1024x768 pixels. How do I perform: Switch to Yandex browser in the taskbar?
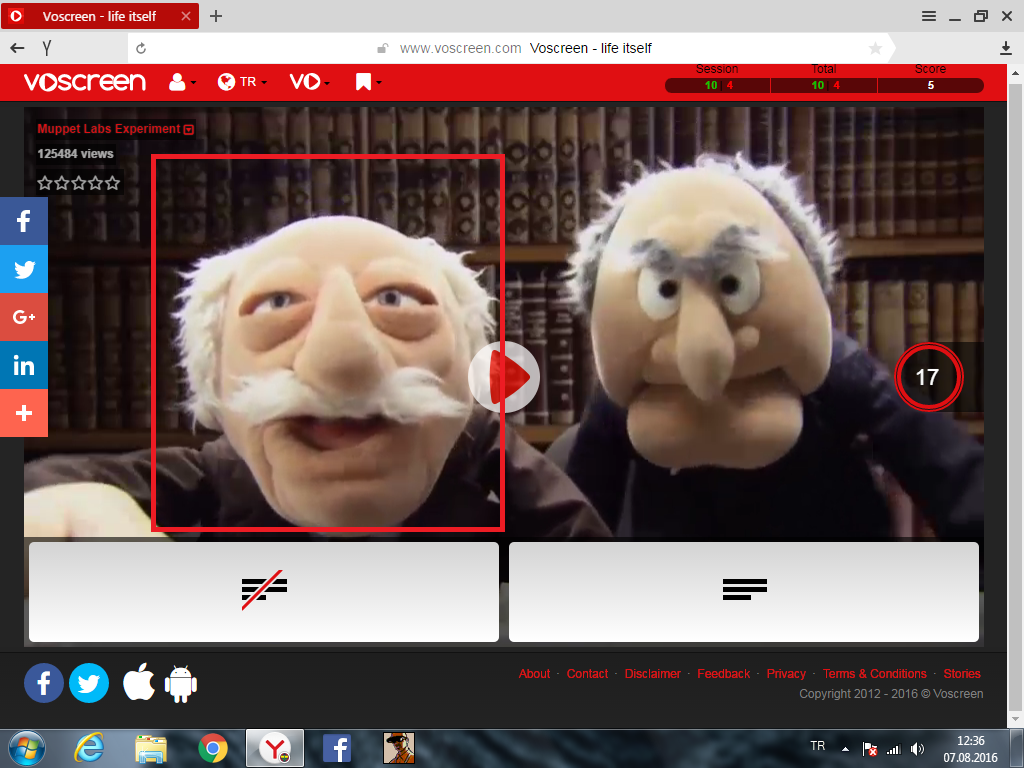point(275,748)
